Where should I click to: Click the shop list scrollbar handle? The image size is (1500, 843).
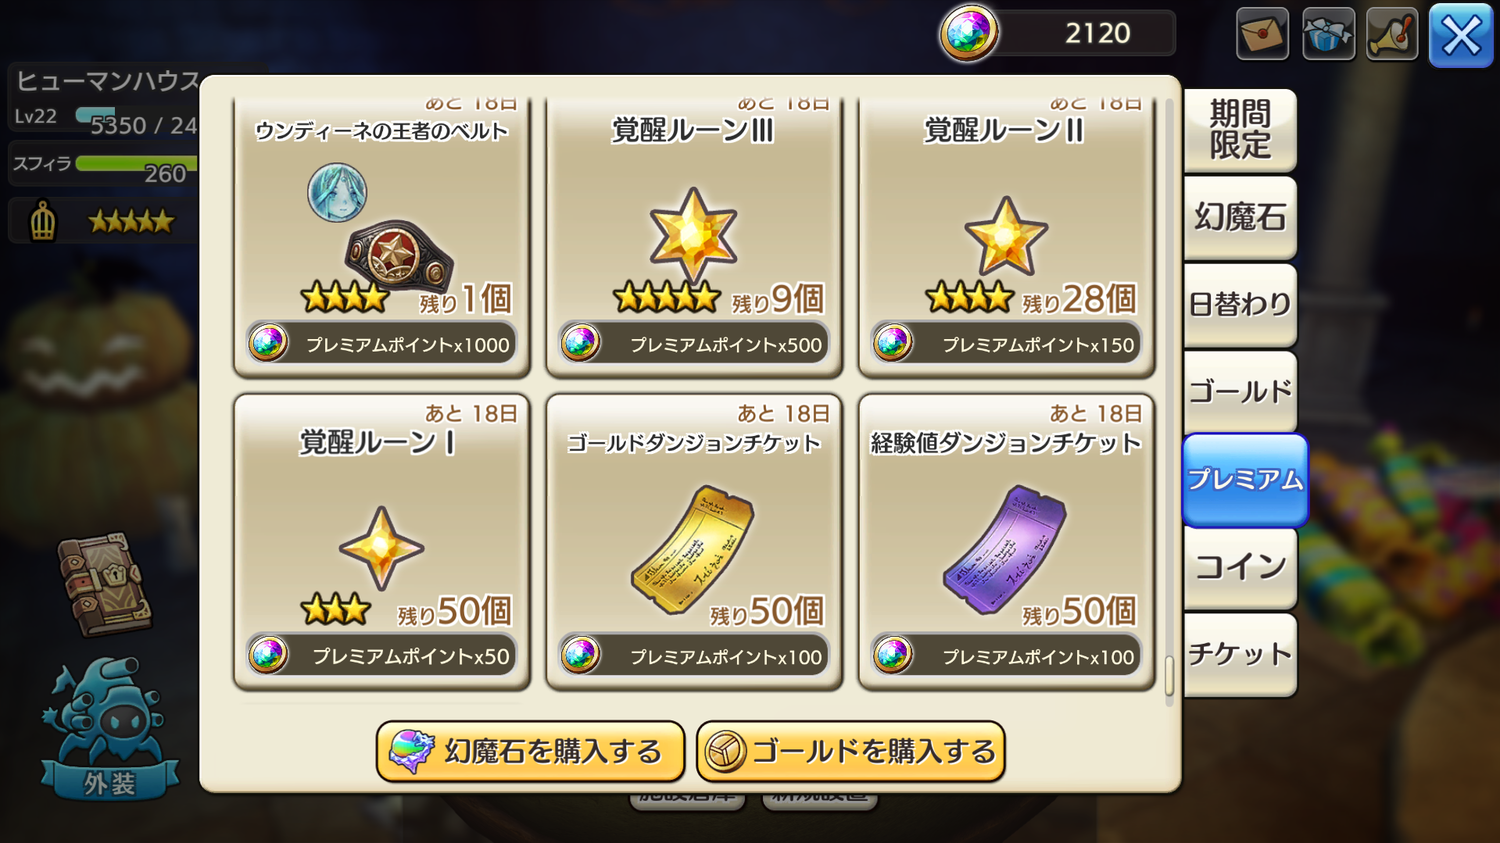(x=1169, y=676)
